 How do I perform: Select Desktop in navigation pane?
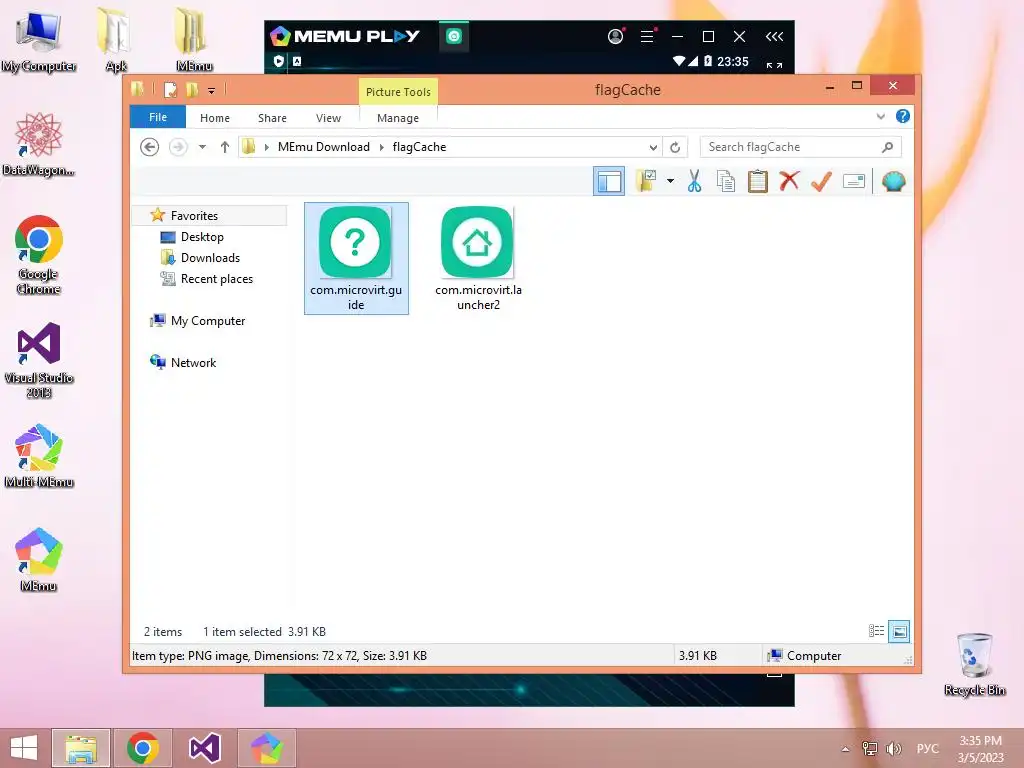[202, 237]
